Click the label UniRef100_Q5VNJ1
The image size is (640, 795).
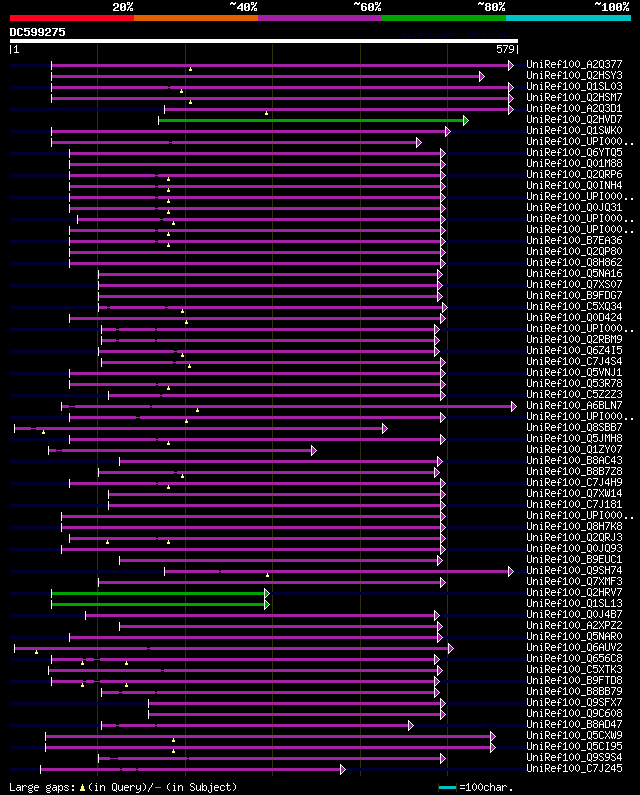tap(574, 373)
